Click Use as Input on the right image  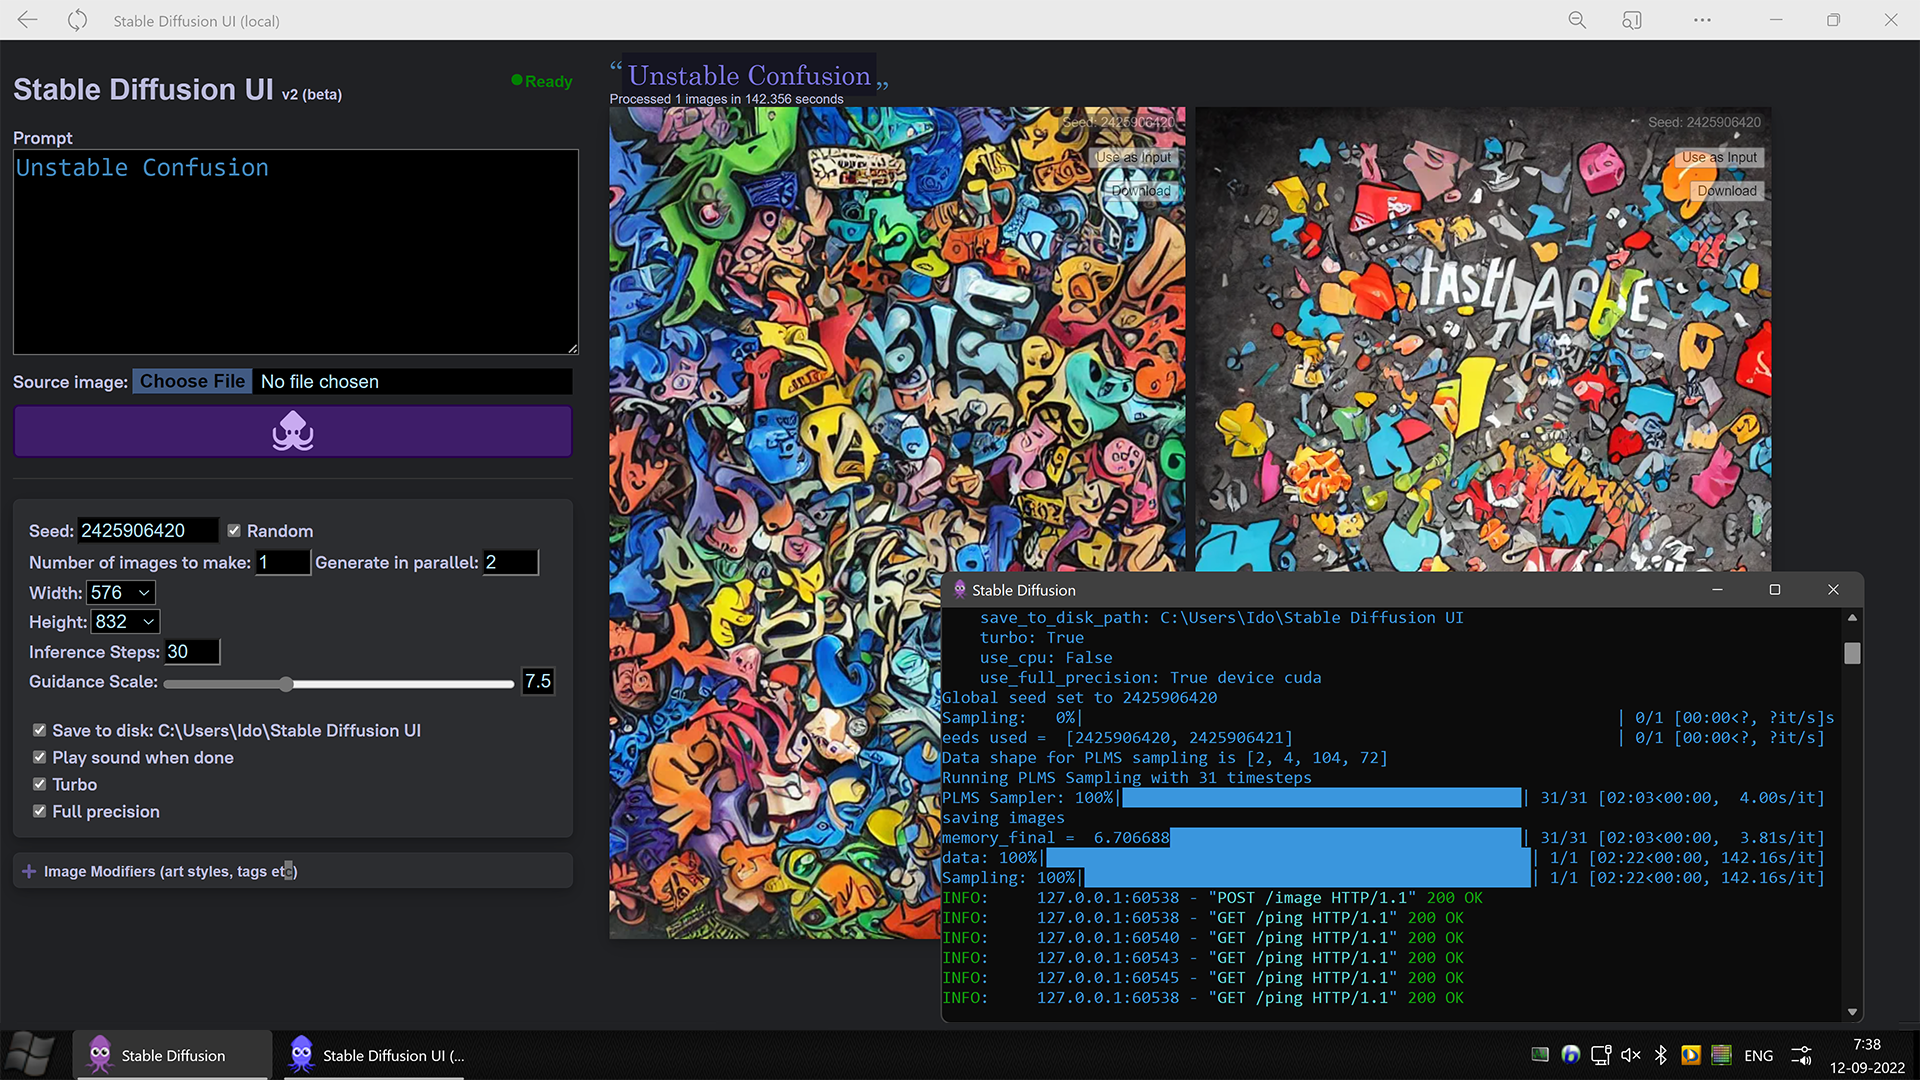pos(1719,157)
